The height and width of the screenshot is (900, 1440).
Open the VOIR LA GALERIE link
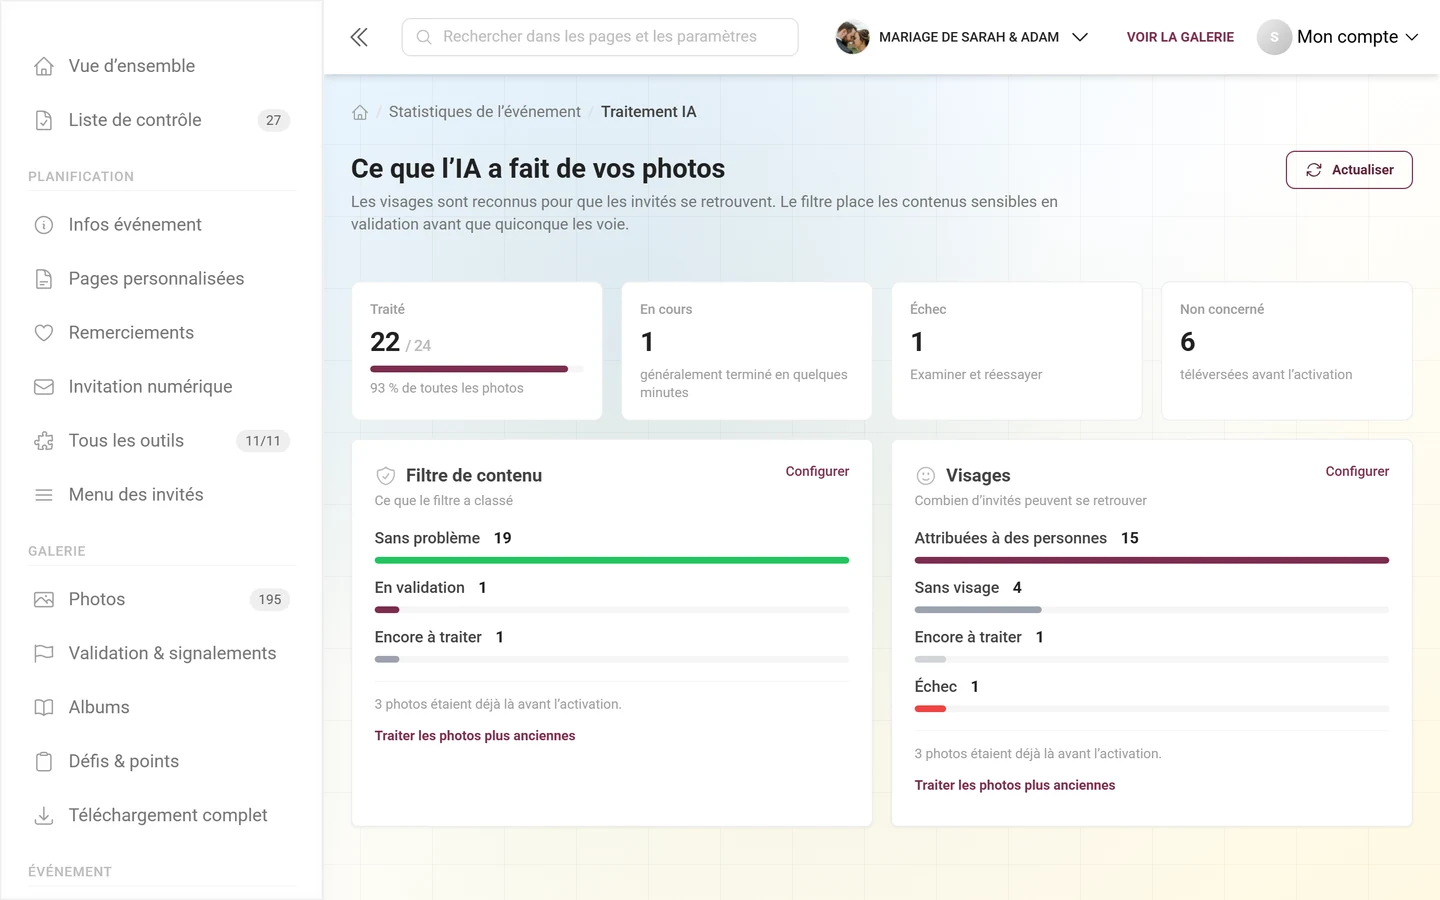point(1180,37)
